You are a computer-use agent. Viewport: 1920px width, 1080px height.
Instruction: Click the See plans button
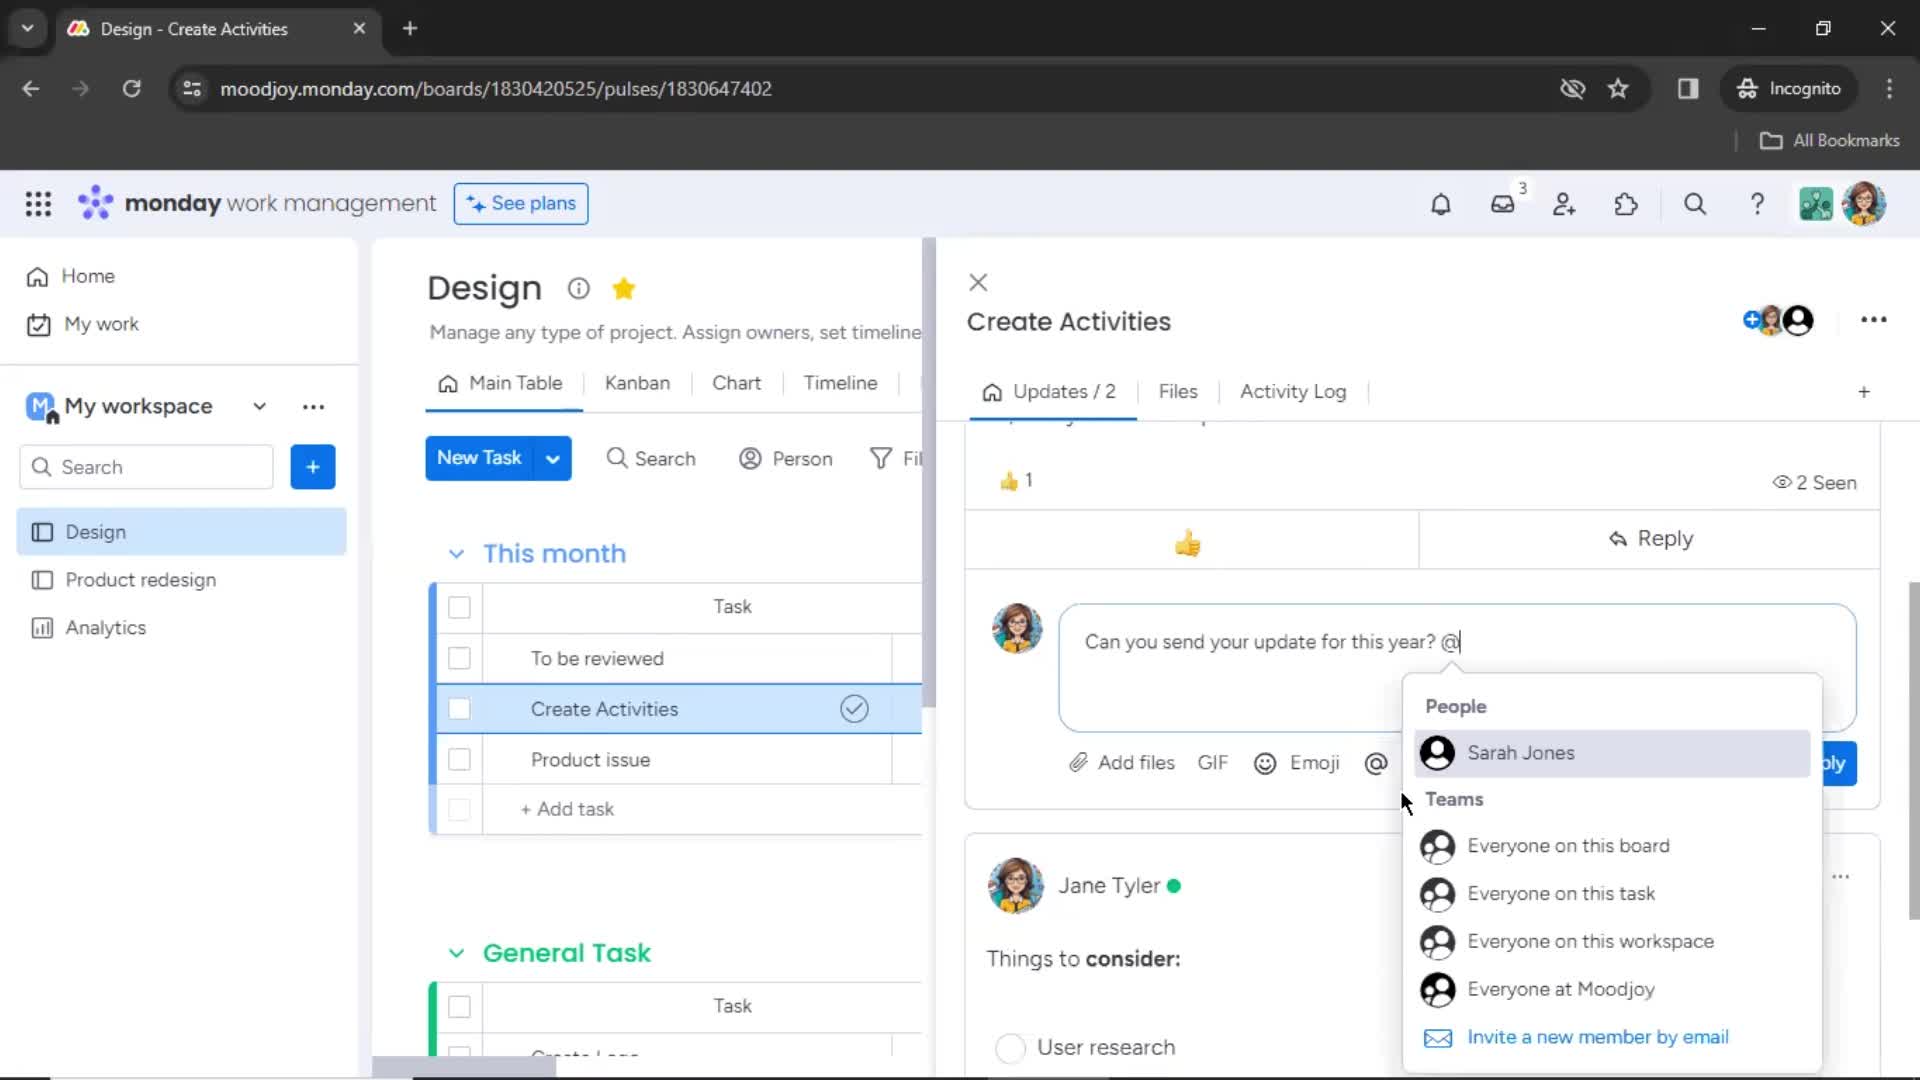(521, 204)
